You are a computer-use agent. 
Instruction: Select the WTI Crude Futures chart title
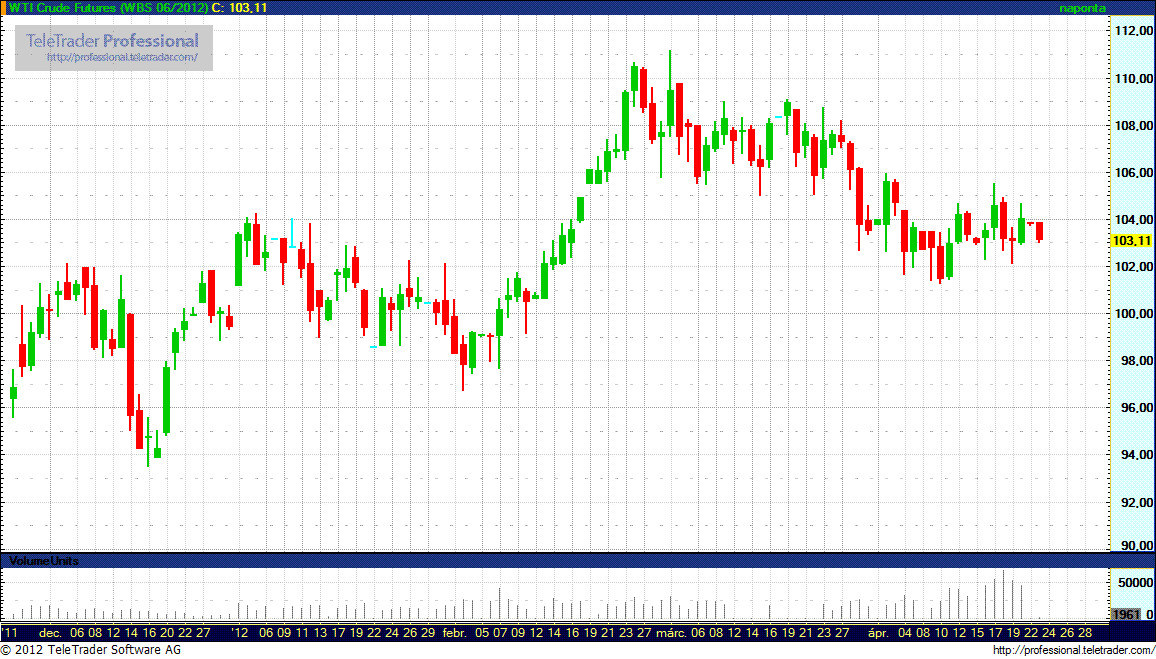pos(109,7)
